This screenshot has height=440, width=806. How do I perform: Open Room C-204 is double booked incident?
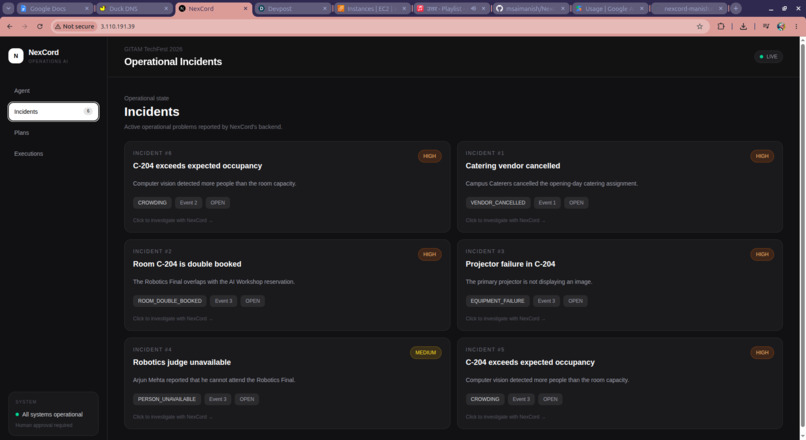click(x=287, y=285)
